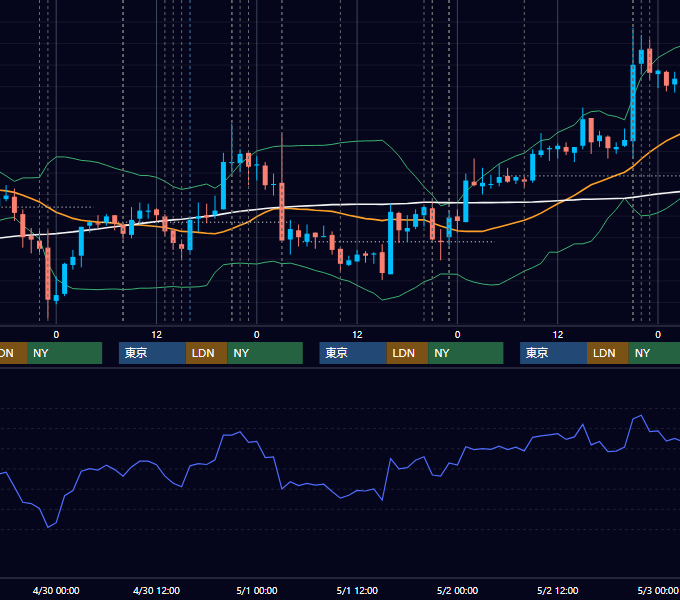Select the 東京 session block above 4/30 12:00
The width and height of the screenshot is (680, 600).
coord(152,353)
